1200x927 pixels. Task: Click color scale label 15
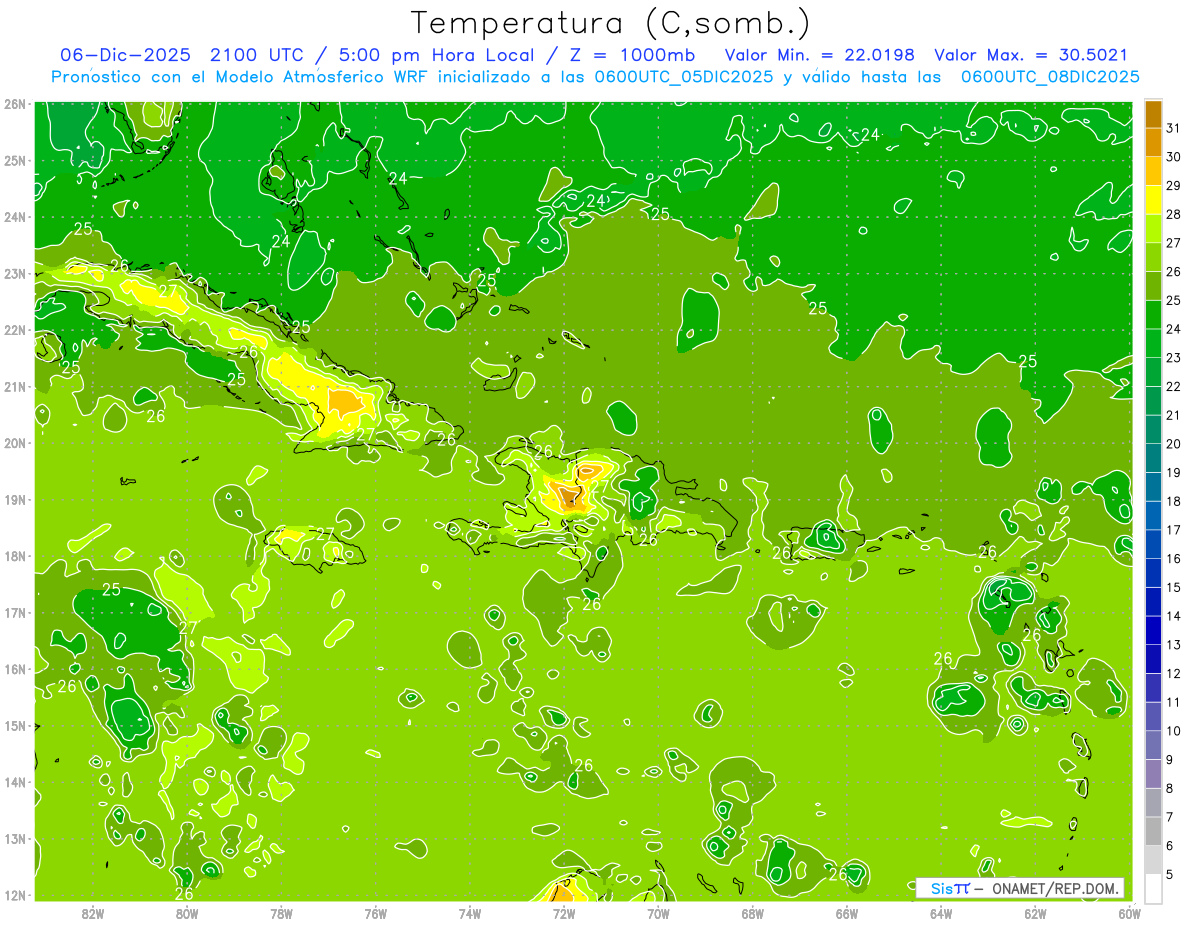(1174, 587)
